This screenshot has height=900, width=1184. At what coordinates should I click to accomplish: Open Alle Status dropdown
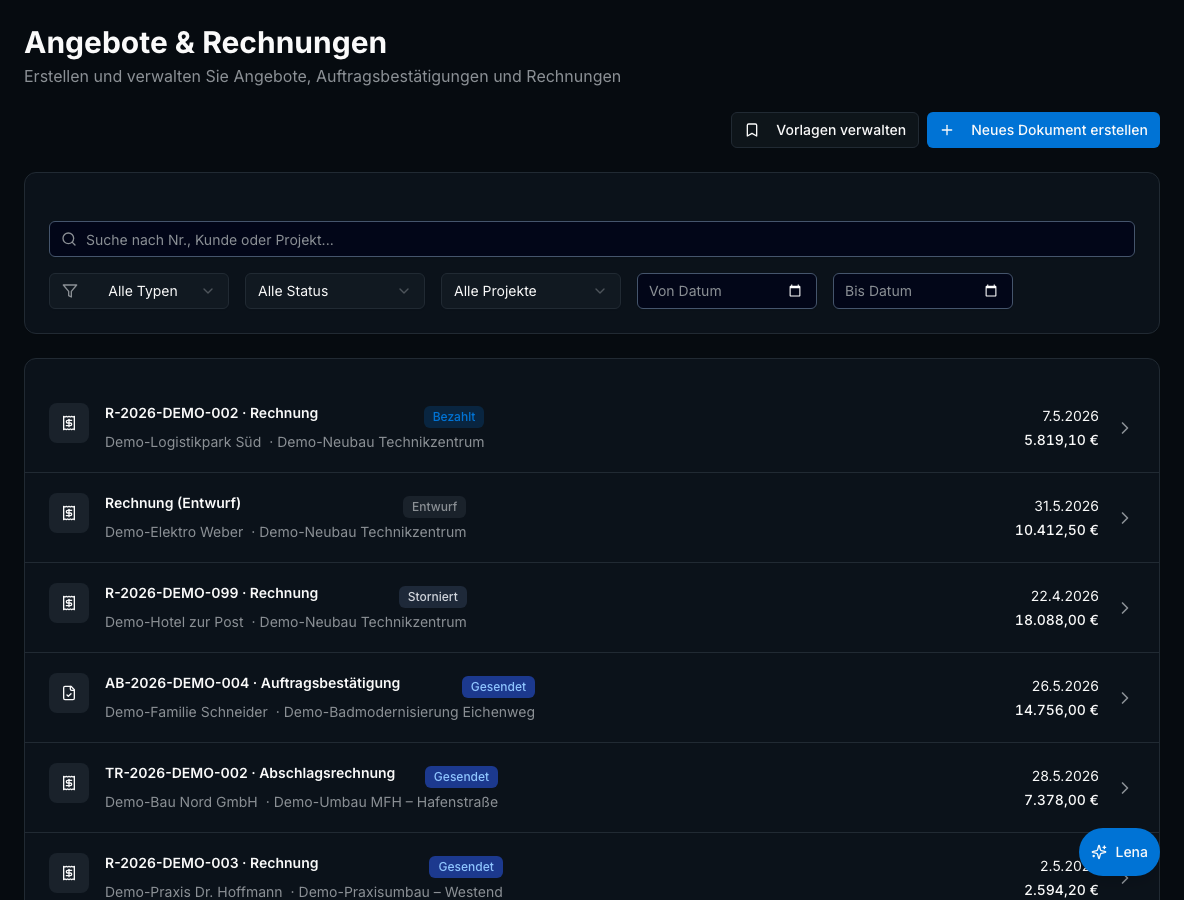click(335, 291)
